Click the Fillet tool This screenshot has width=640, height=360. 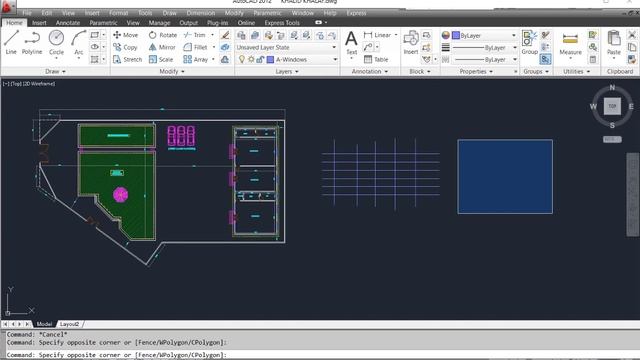pos(196,47)
